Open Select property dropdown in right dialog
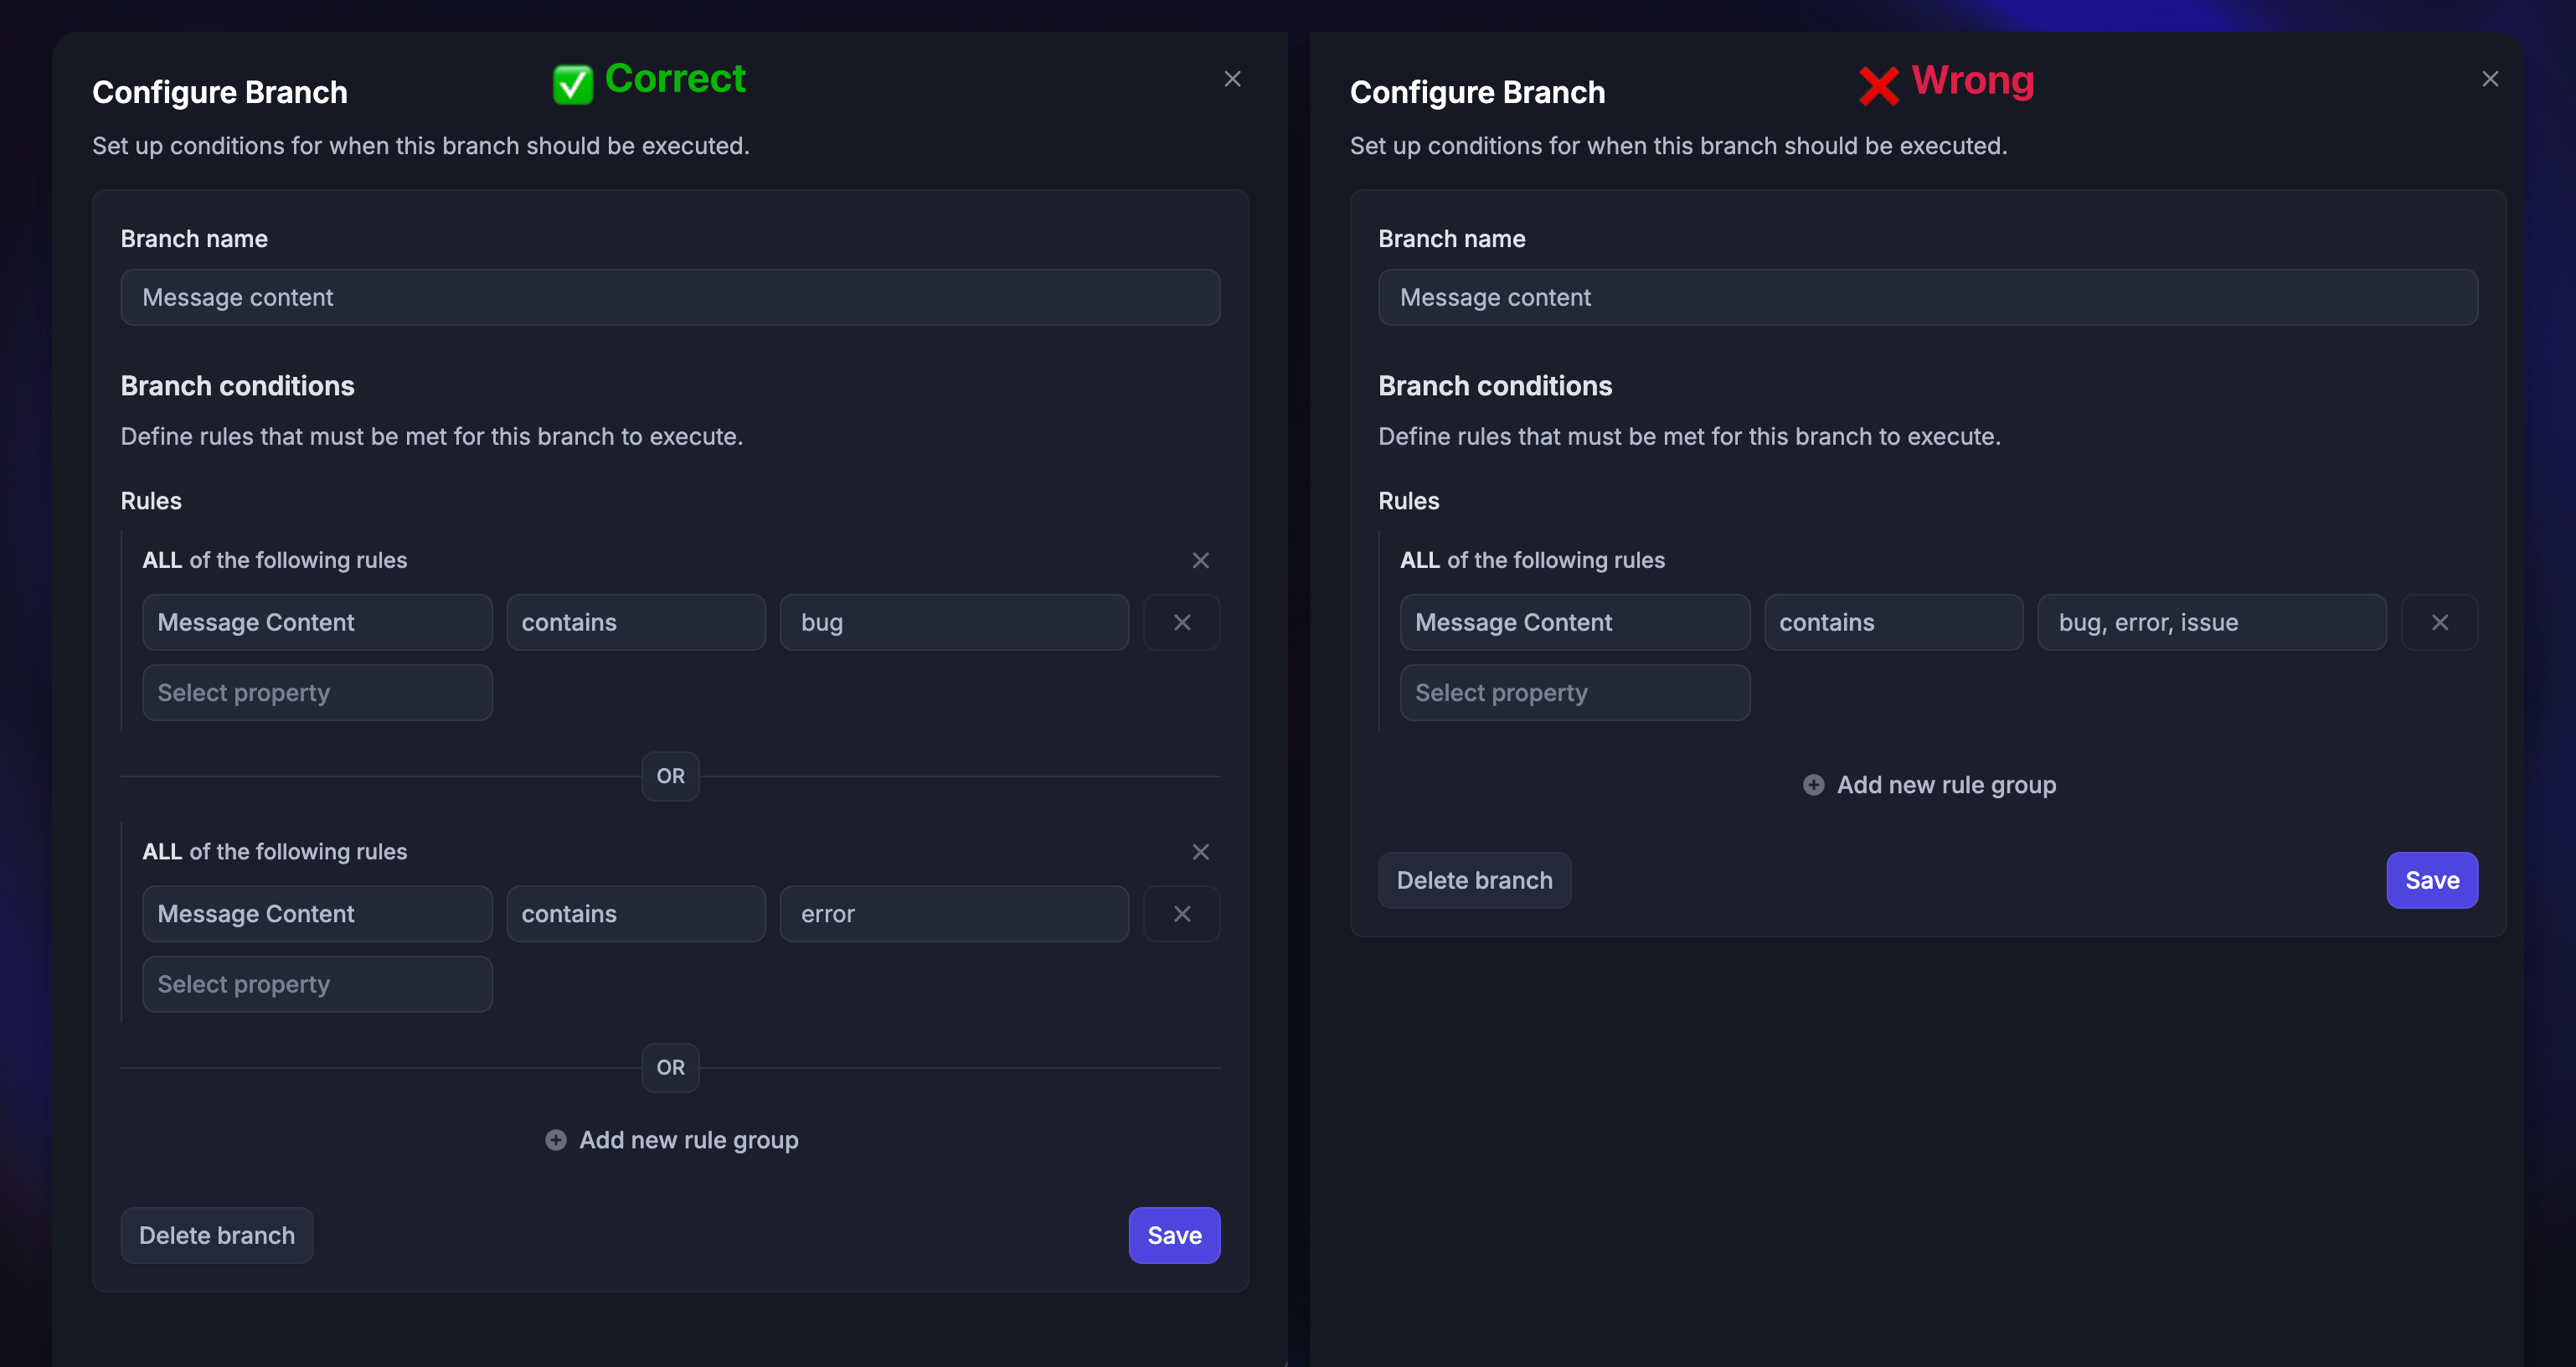The image size is (2576, 1367). tap(1575, 693)
